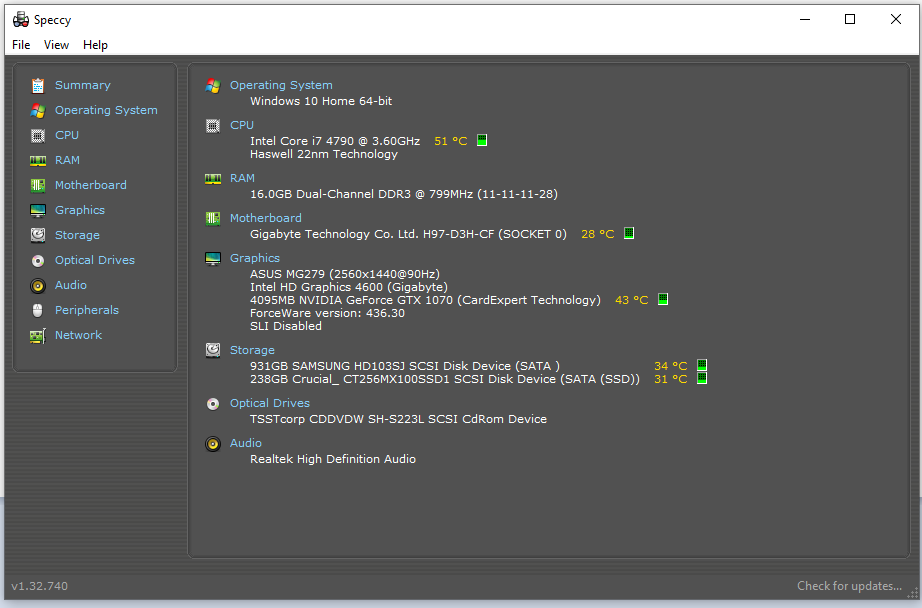Click the monitor icon beside Graphics heading
This screenshot has height=608, width=922.
(x=213, y=259)
